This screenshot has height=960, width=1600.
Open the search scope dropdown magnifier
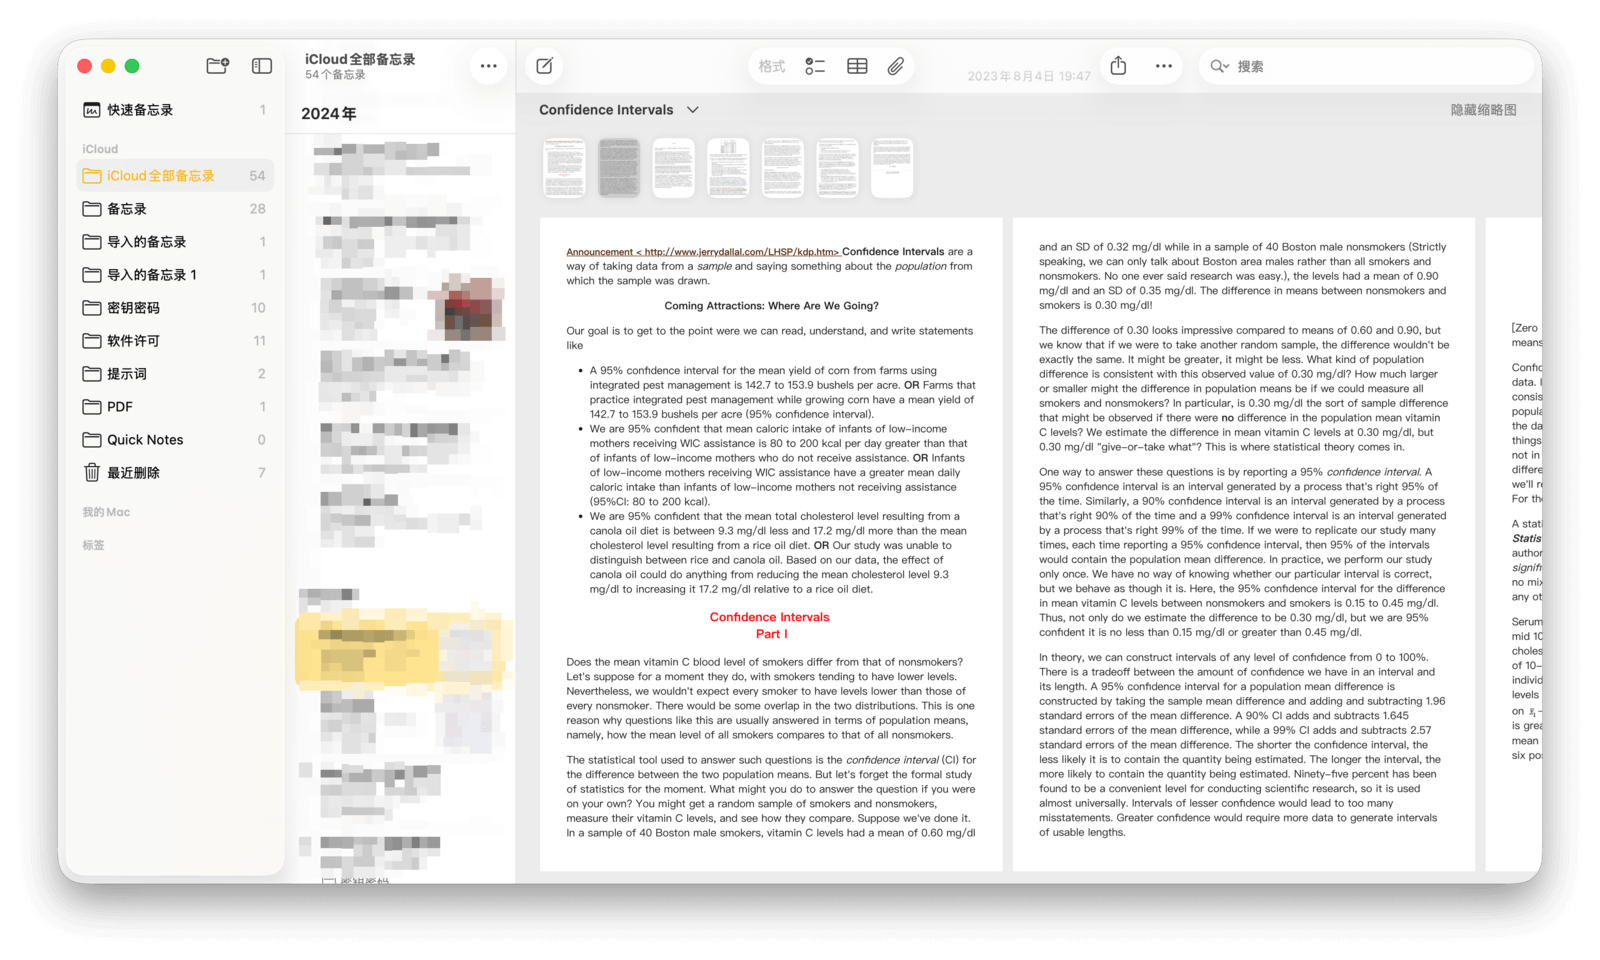[x=1219, y=66]
